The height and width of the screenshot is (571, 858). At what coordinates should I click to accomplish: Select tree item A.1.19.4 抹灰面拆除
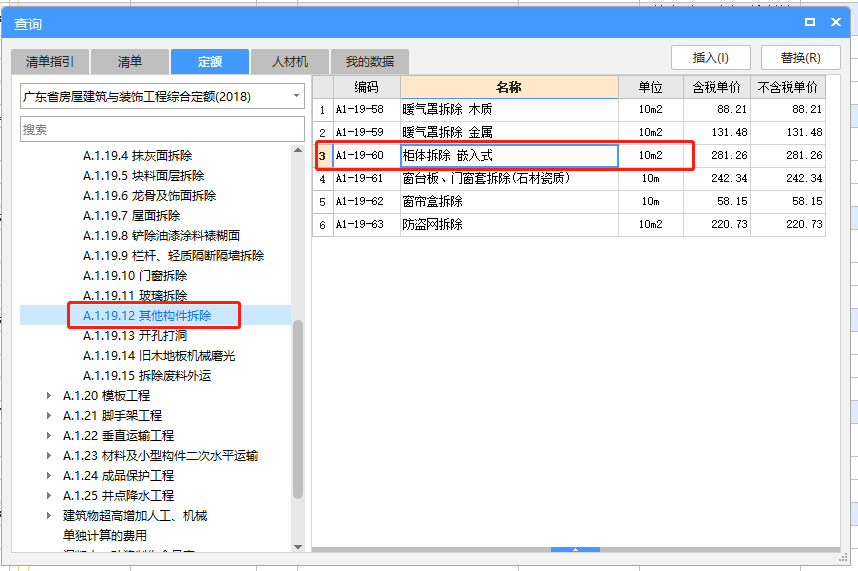tap(137, 155)
